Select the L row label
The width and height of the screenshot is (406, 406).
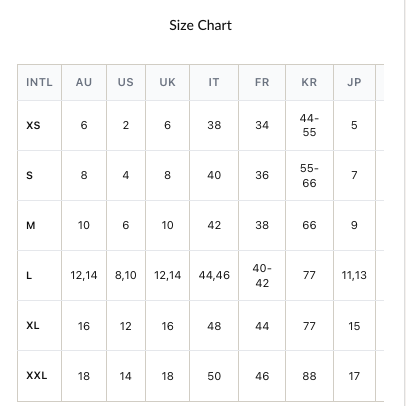coord(29,276)
